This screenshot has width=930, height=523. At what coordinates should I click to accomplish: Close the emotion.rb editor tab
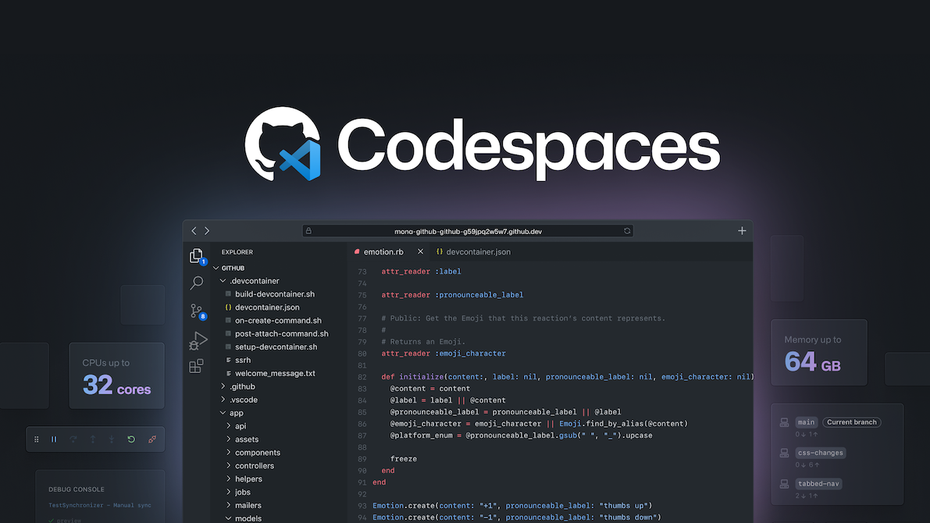click(420, 252)
